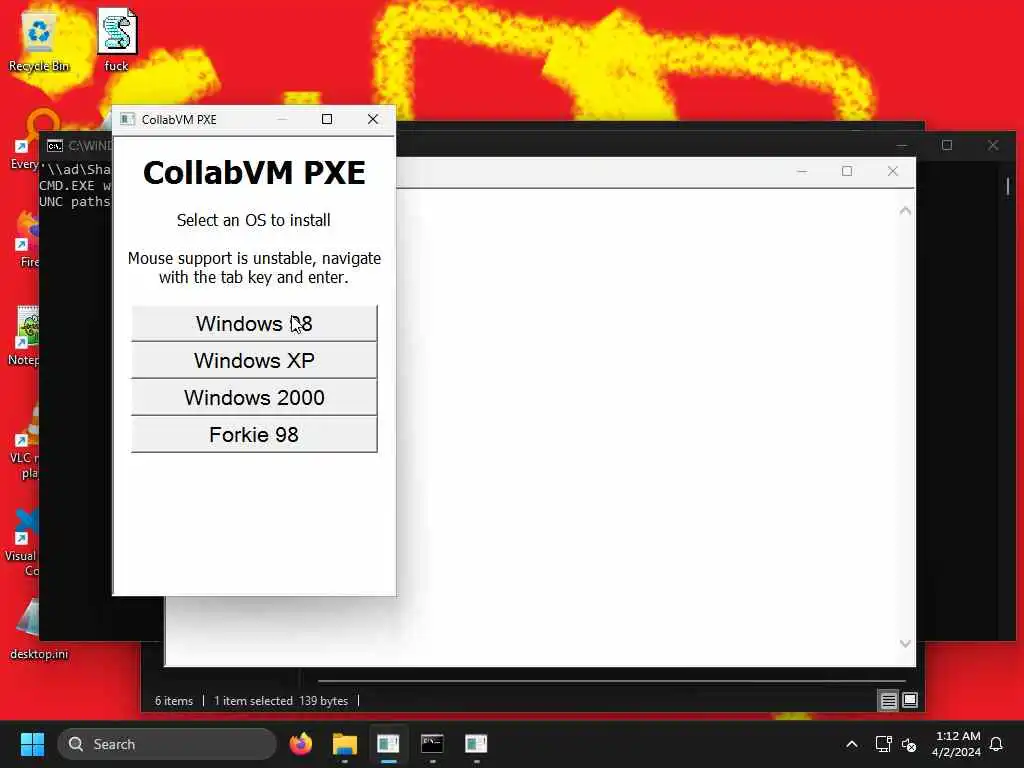Switch to the active CollabVM PXE taskbar icon
Image resolution: width=1024 pixels, height=768 pixels.
pyautogui.click(x=389, y=744)
